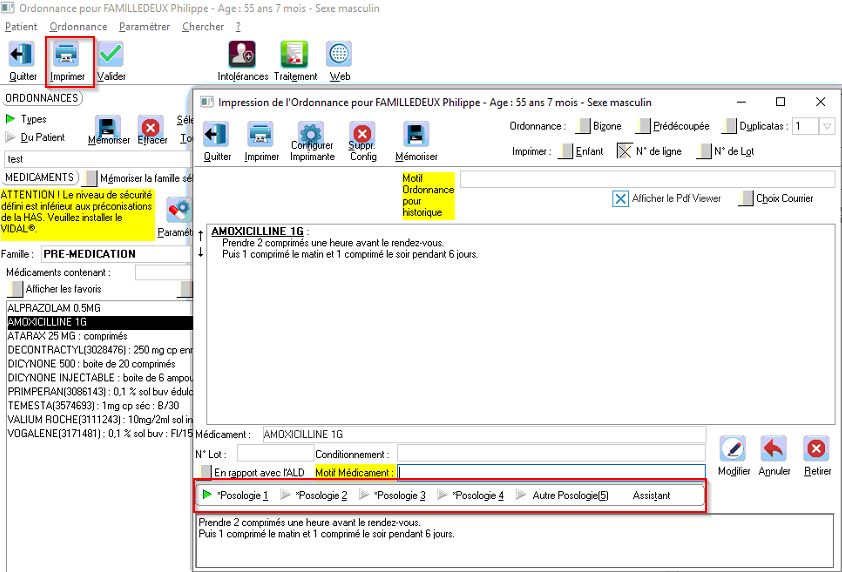Click the Retirer red cross icon
This screenshot has width=842, height=572.
816,448
